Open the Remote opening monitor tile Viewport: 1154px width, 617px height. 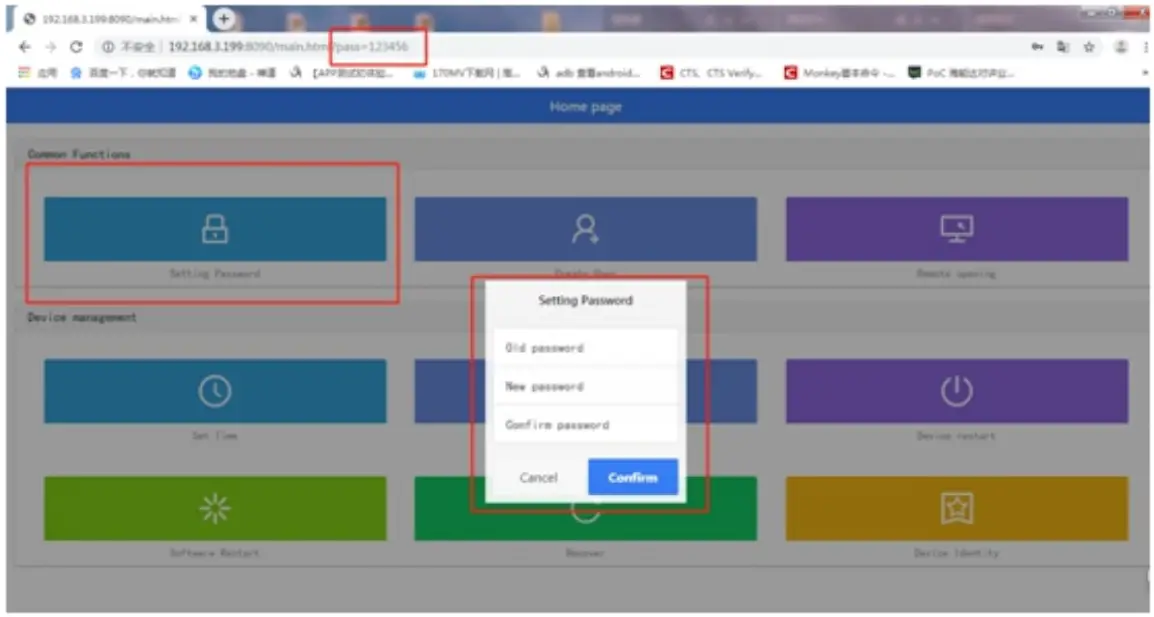(x=957, y=229)
